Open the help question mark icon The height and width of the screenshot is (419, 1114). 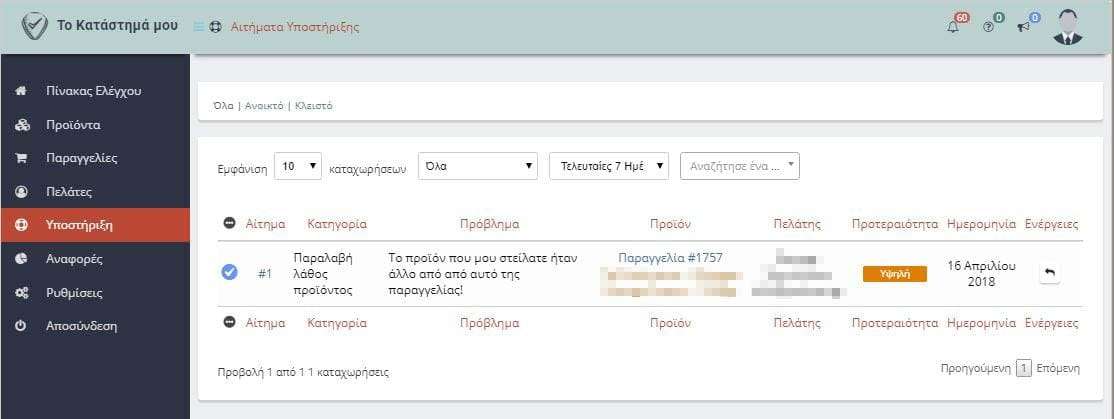coord(988,27)
